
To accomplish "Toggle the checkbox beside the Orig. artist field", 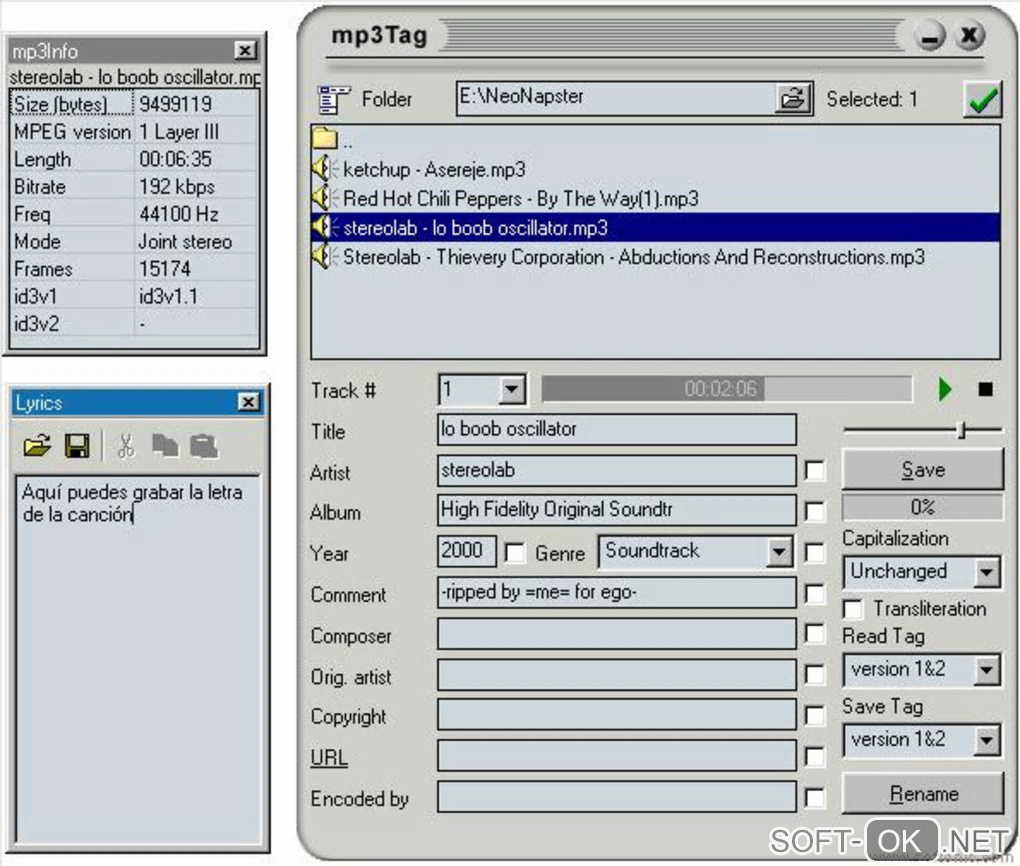I will tap(814, 675).
